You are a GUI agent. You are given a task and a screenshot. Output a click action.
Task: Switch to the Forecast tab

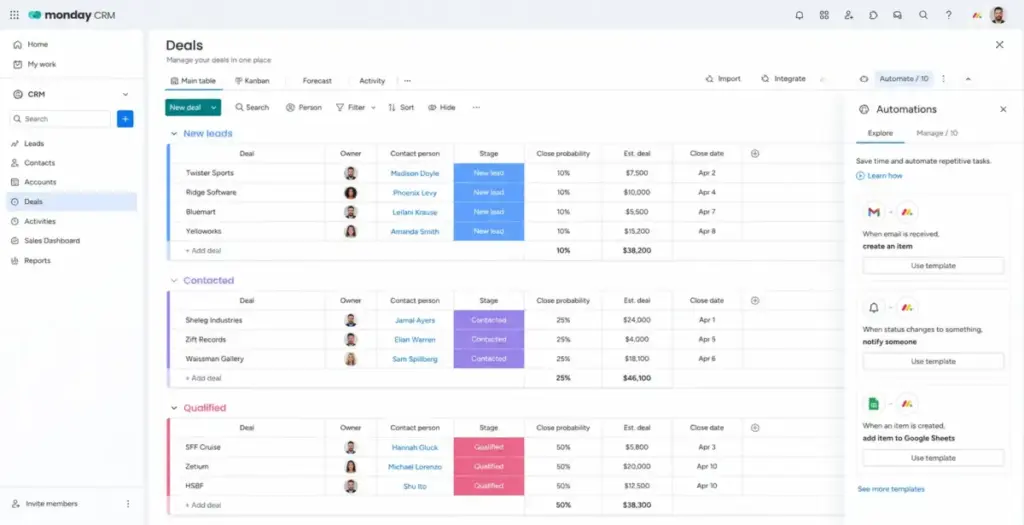317,81
